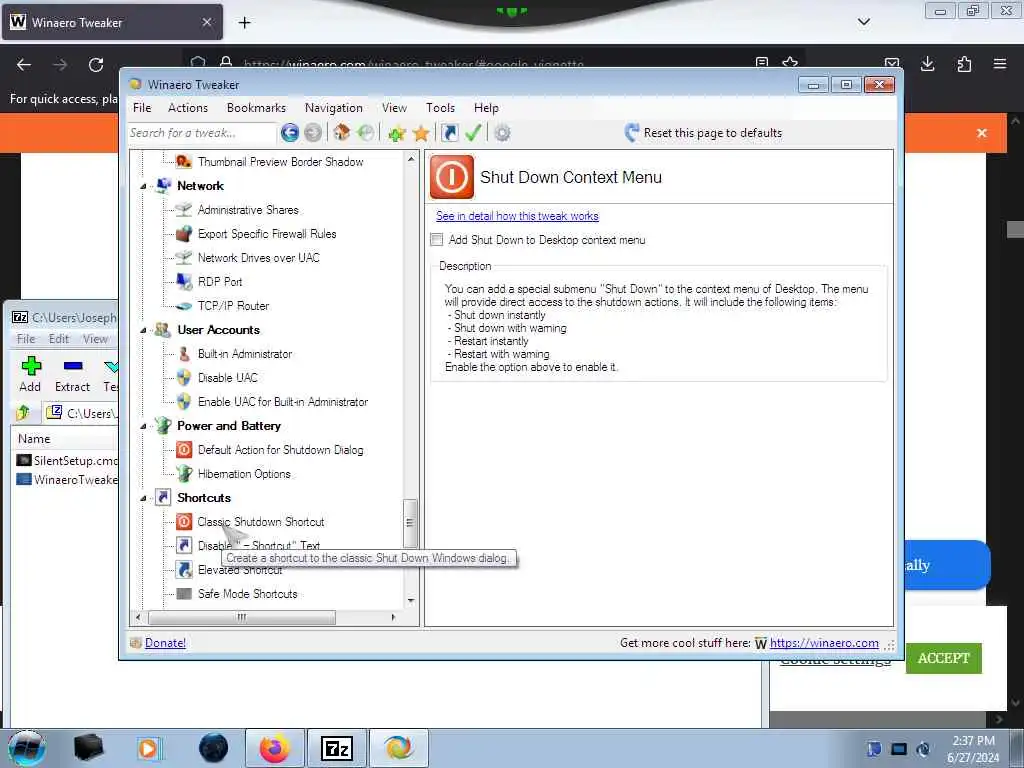Open 7-Zip from the taskbar
This screenshot has width=1024, height=768.
[337, 748]
